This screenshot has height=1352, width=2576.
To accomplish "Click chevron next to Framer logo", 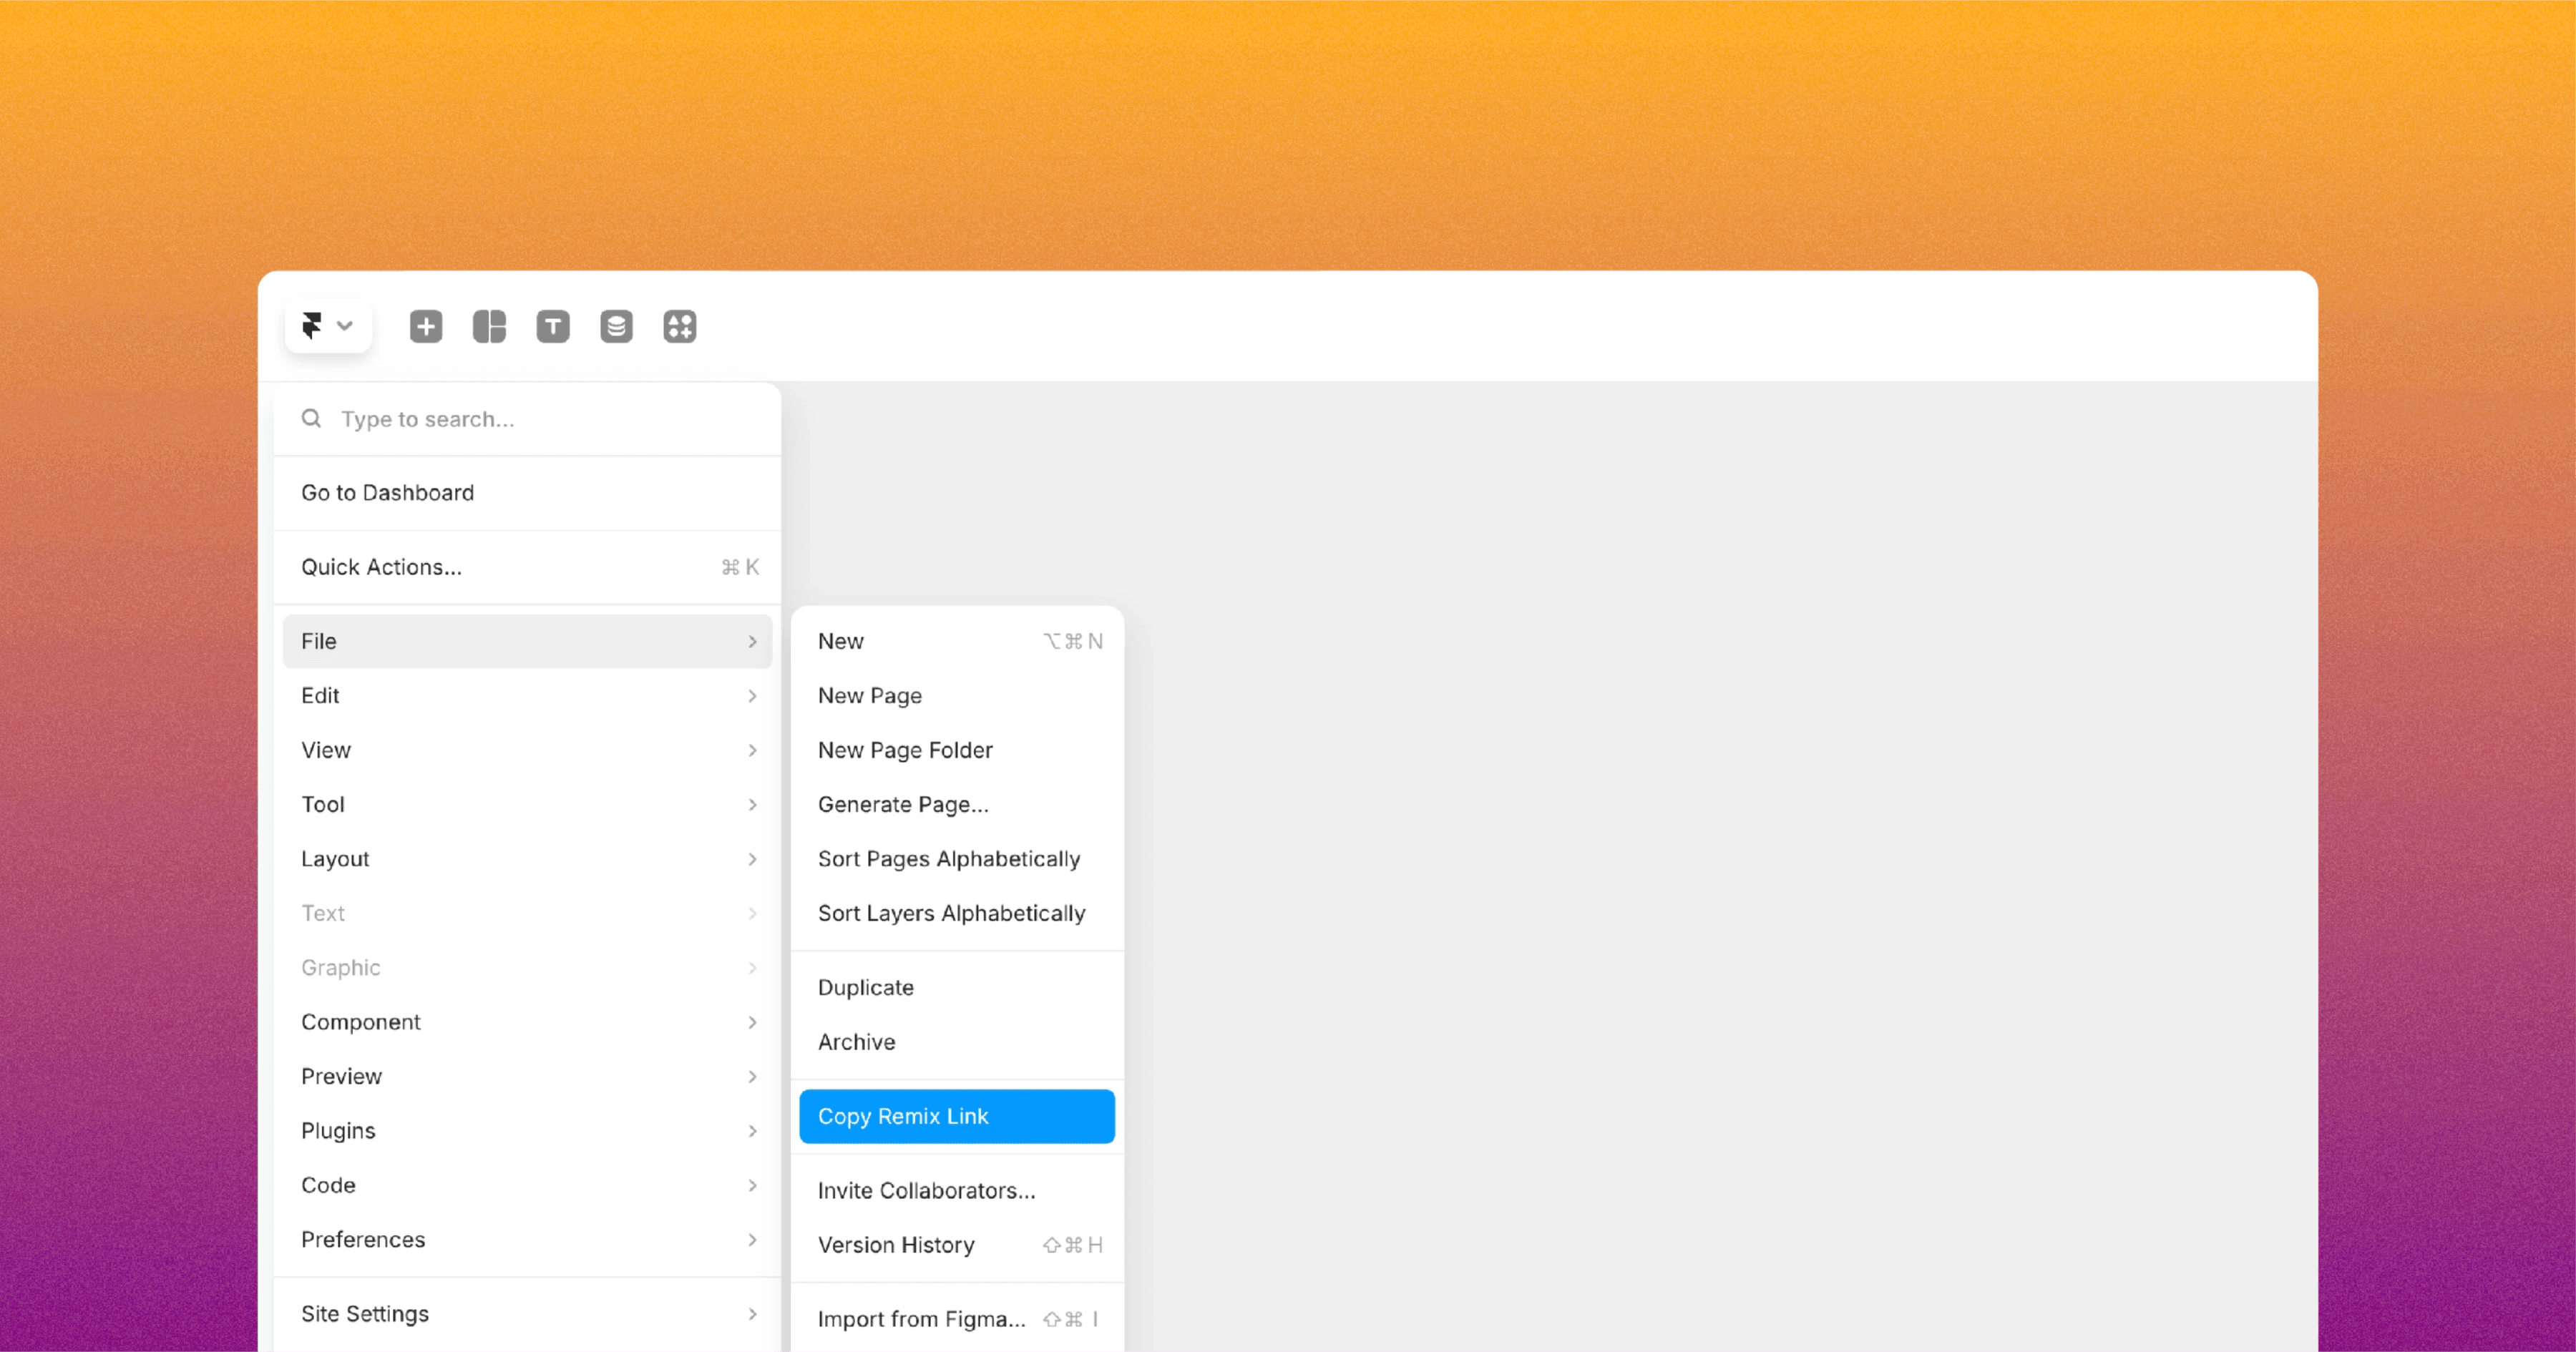I will coord(345,326).
